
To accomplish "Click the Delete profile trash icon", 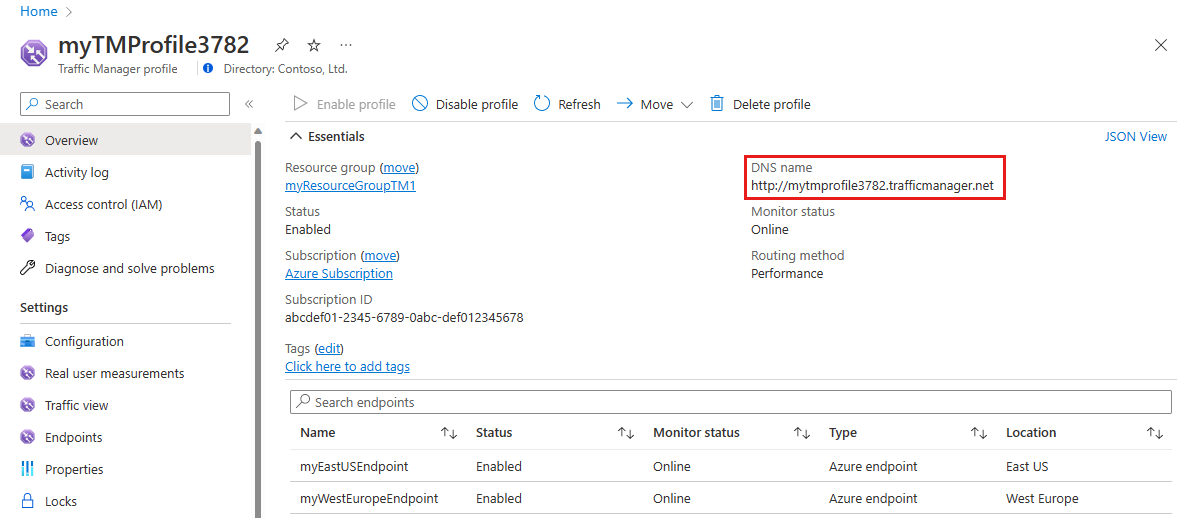I will point(716,104).
